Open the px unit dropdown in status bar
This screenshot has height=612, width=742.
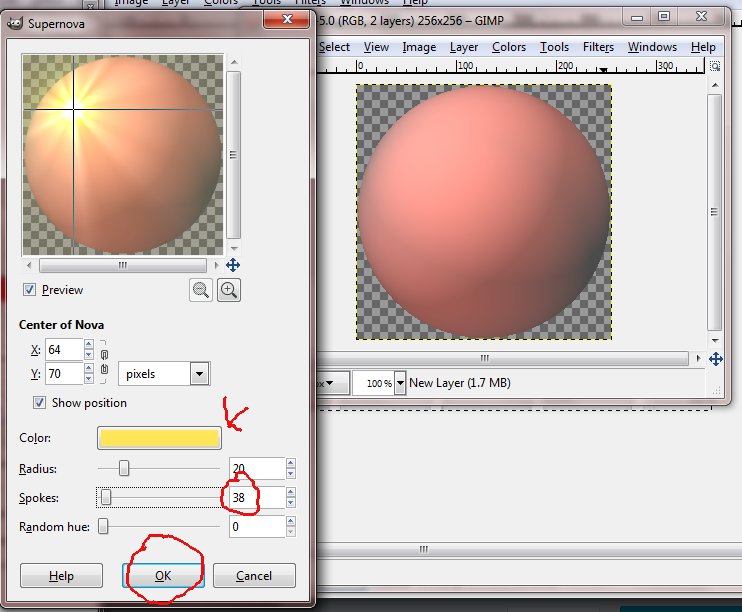[335, 383]
